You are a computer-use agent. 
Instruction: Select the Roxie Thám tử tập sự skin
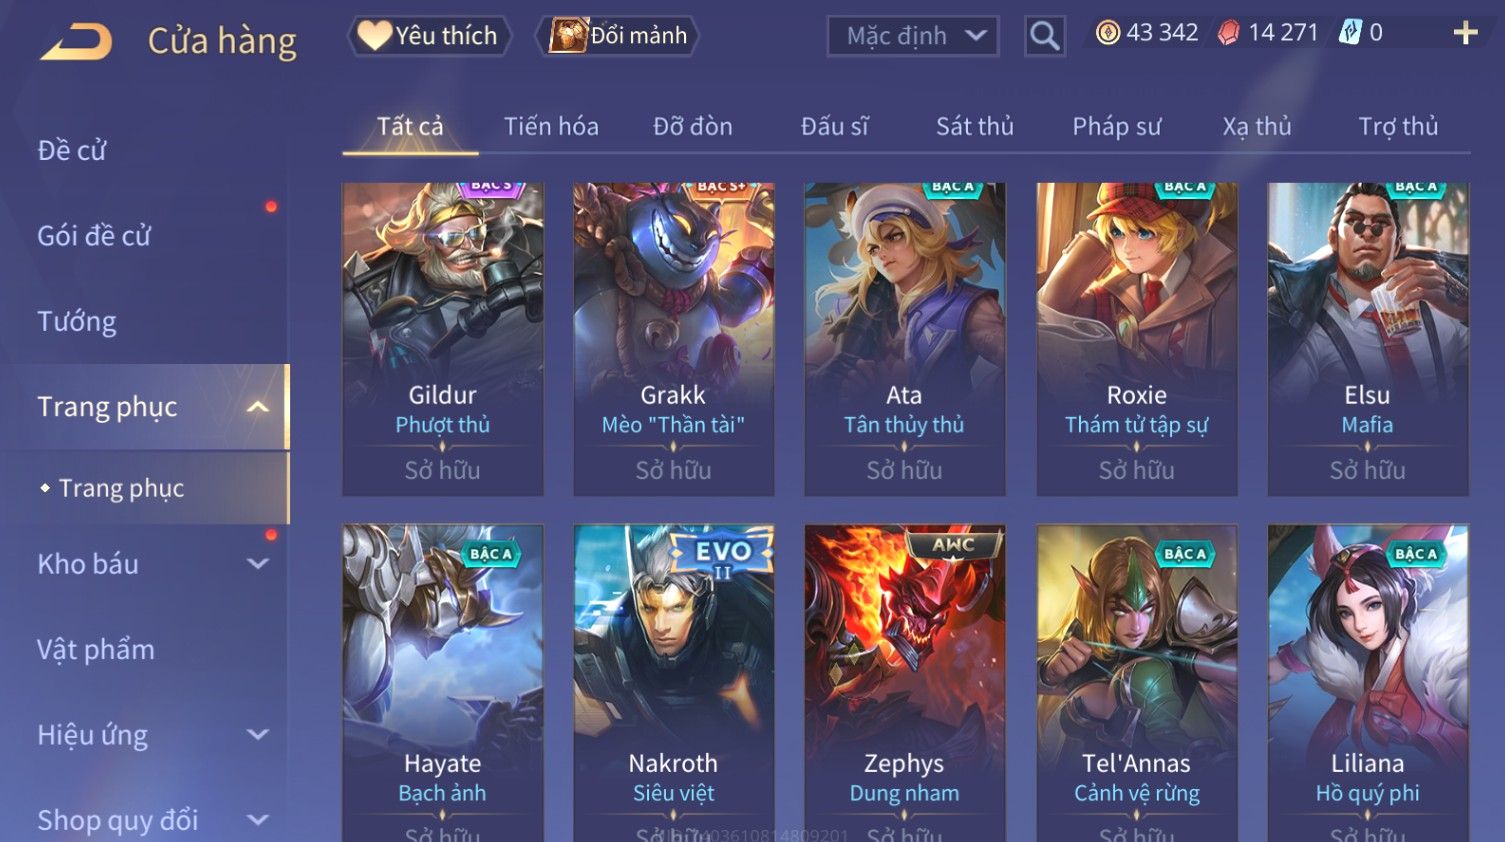click(1136, 339)
